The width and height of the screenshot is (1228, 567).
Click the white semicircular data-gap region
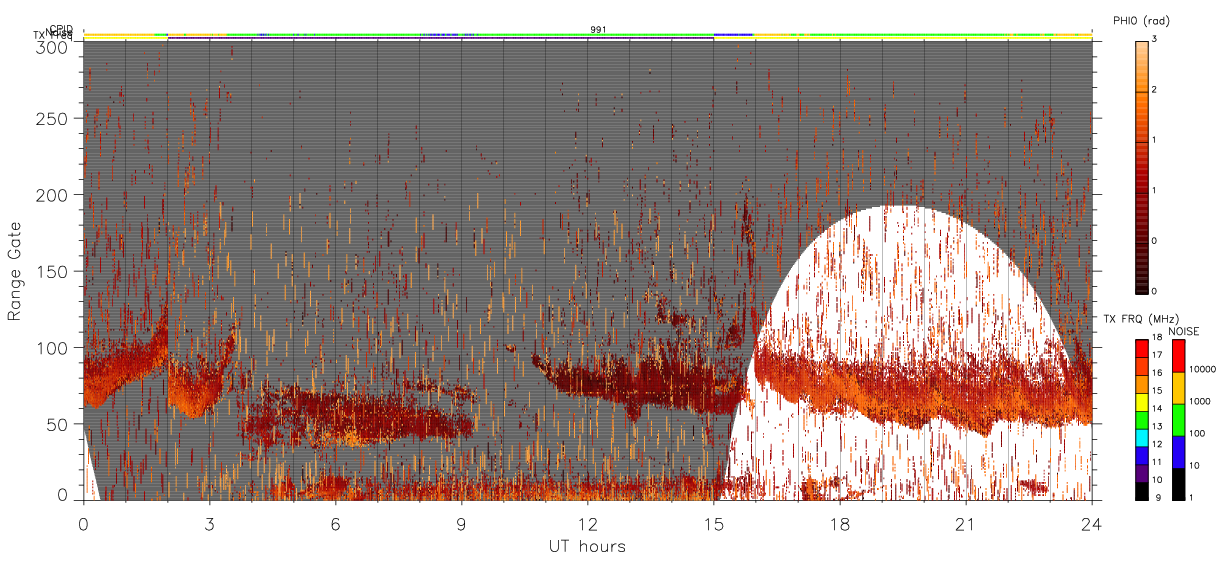(x=905, y=352)
